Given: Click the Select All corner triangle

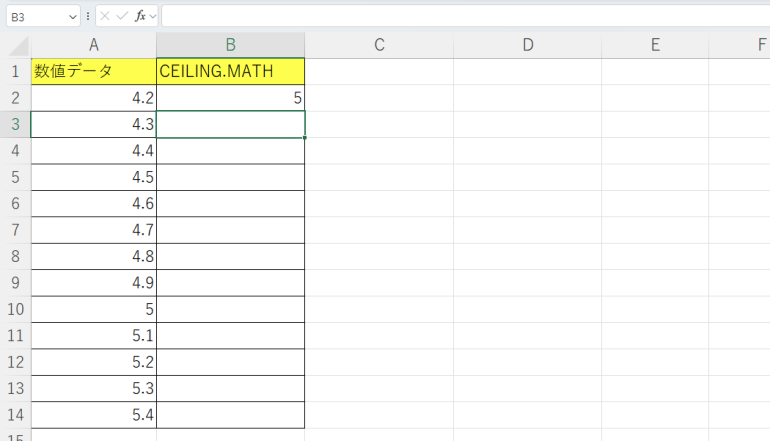Looking at the screenshot, I should pyautogui.click(x=18, y=45).
